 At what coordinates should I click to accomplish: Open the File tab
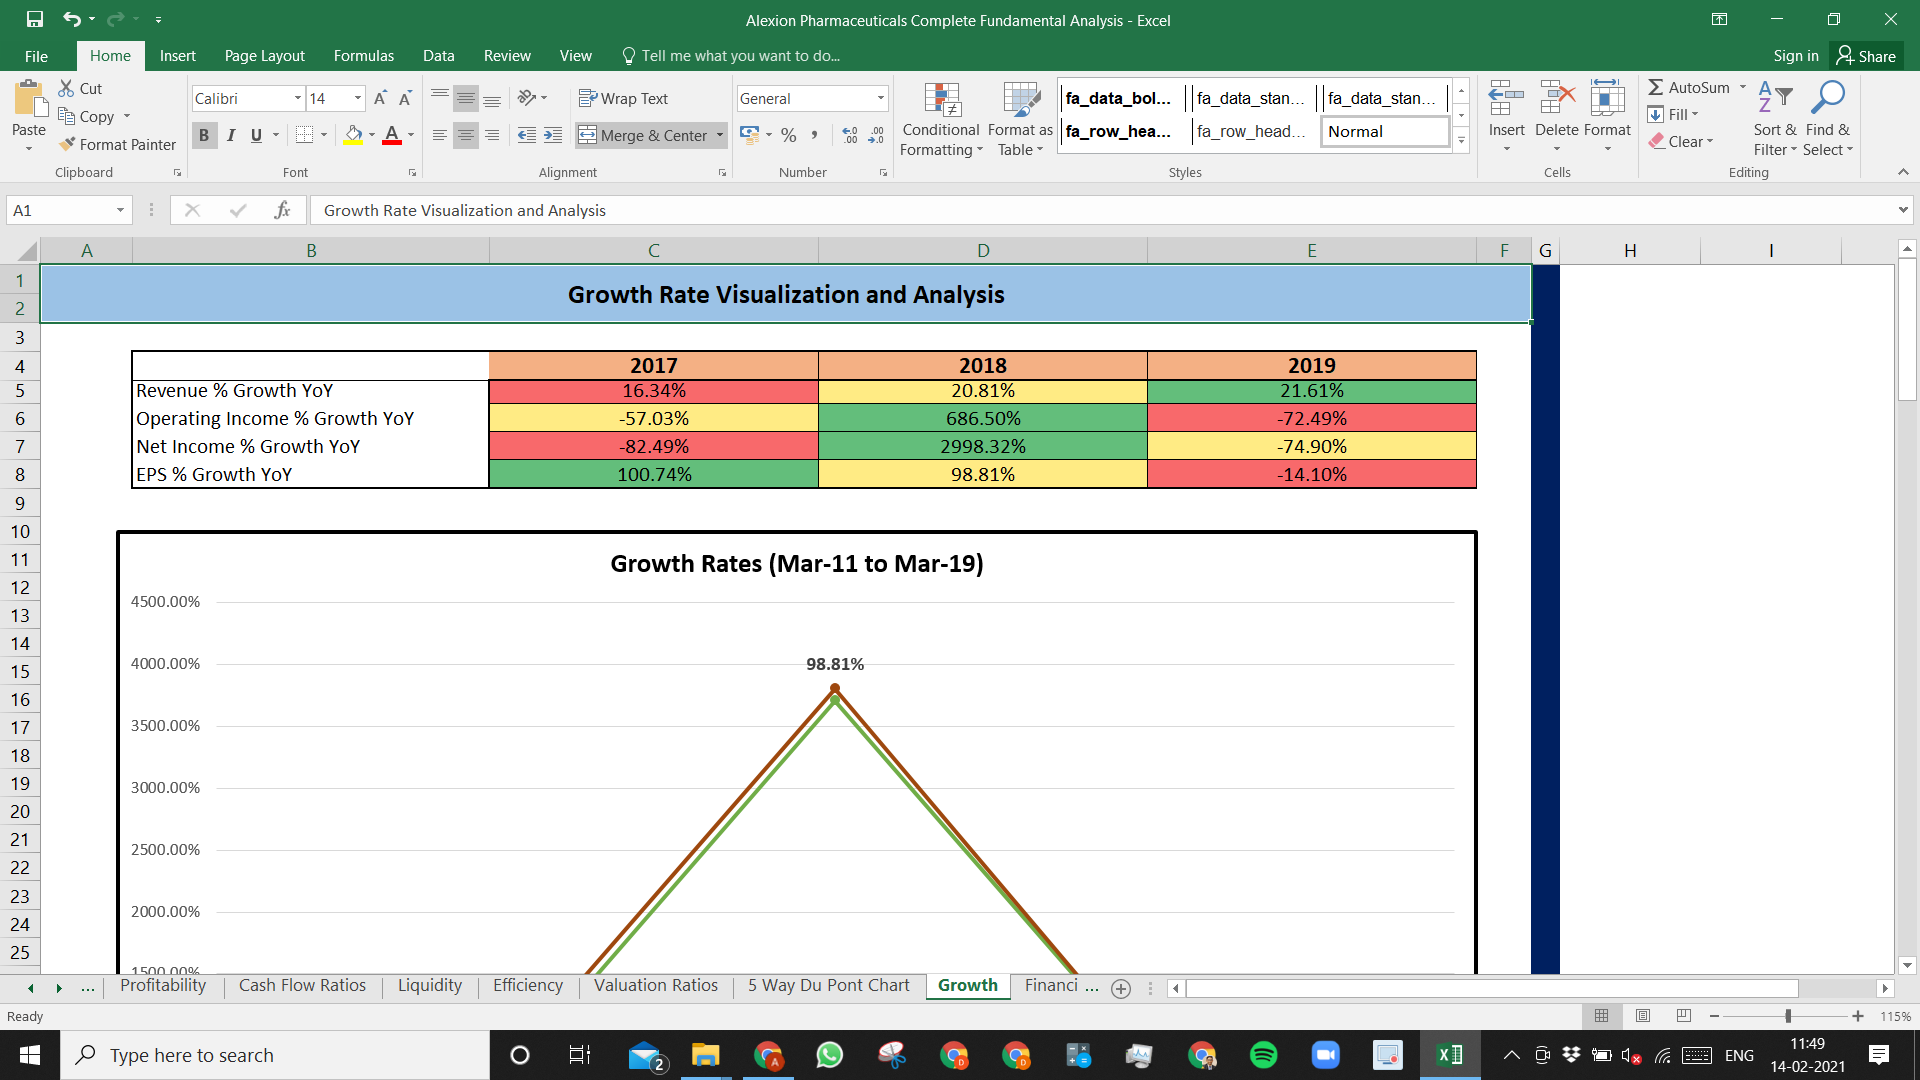tap(36, 56)
